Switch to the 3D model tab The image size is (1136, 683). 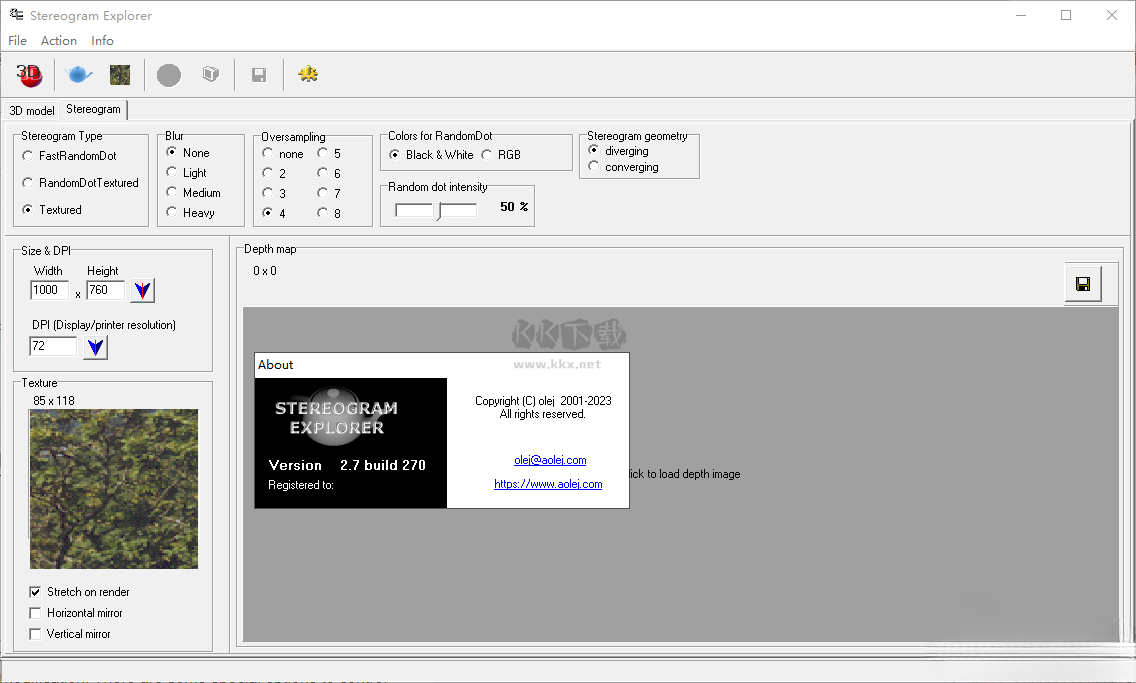click(32, 111)
